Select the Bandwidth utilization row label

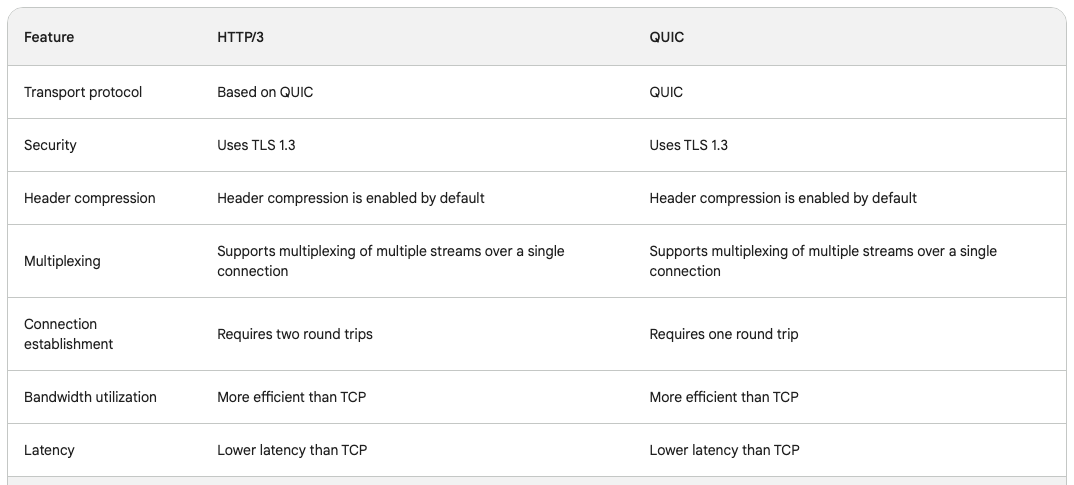(x=90, y=397)
